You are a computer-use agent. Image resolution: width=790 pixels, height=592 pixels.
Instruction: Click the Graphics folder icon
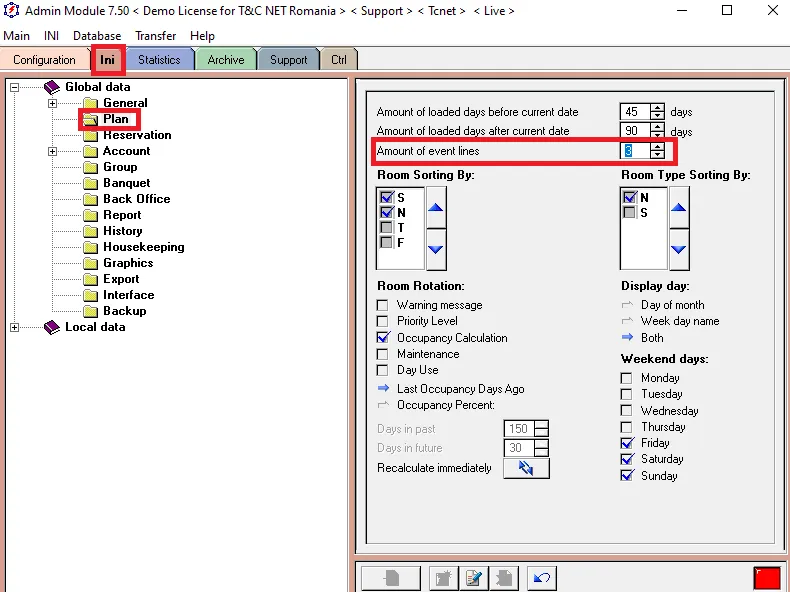click(x=91, y=264)
